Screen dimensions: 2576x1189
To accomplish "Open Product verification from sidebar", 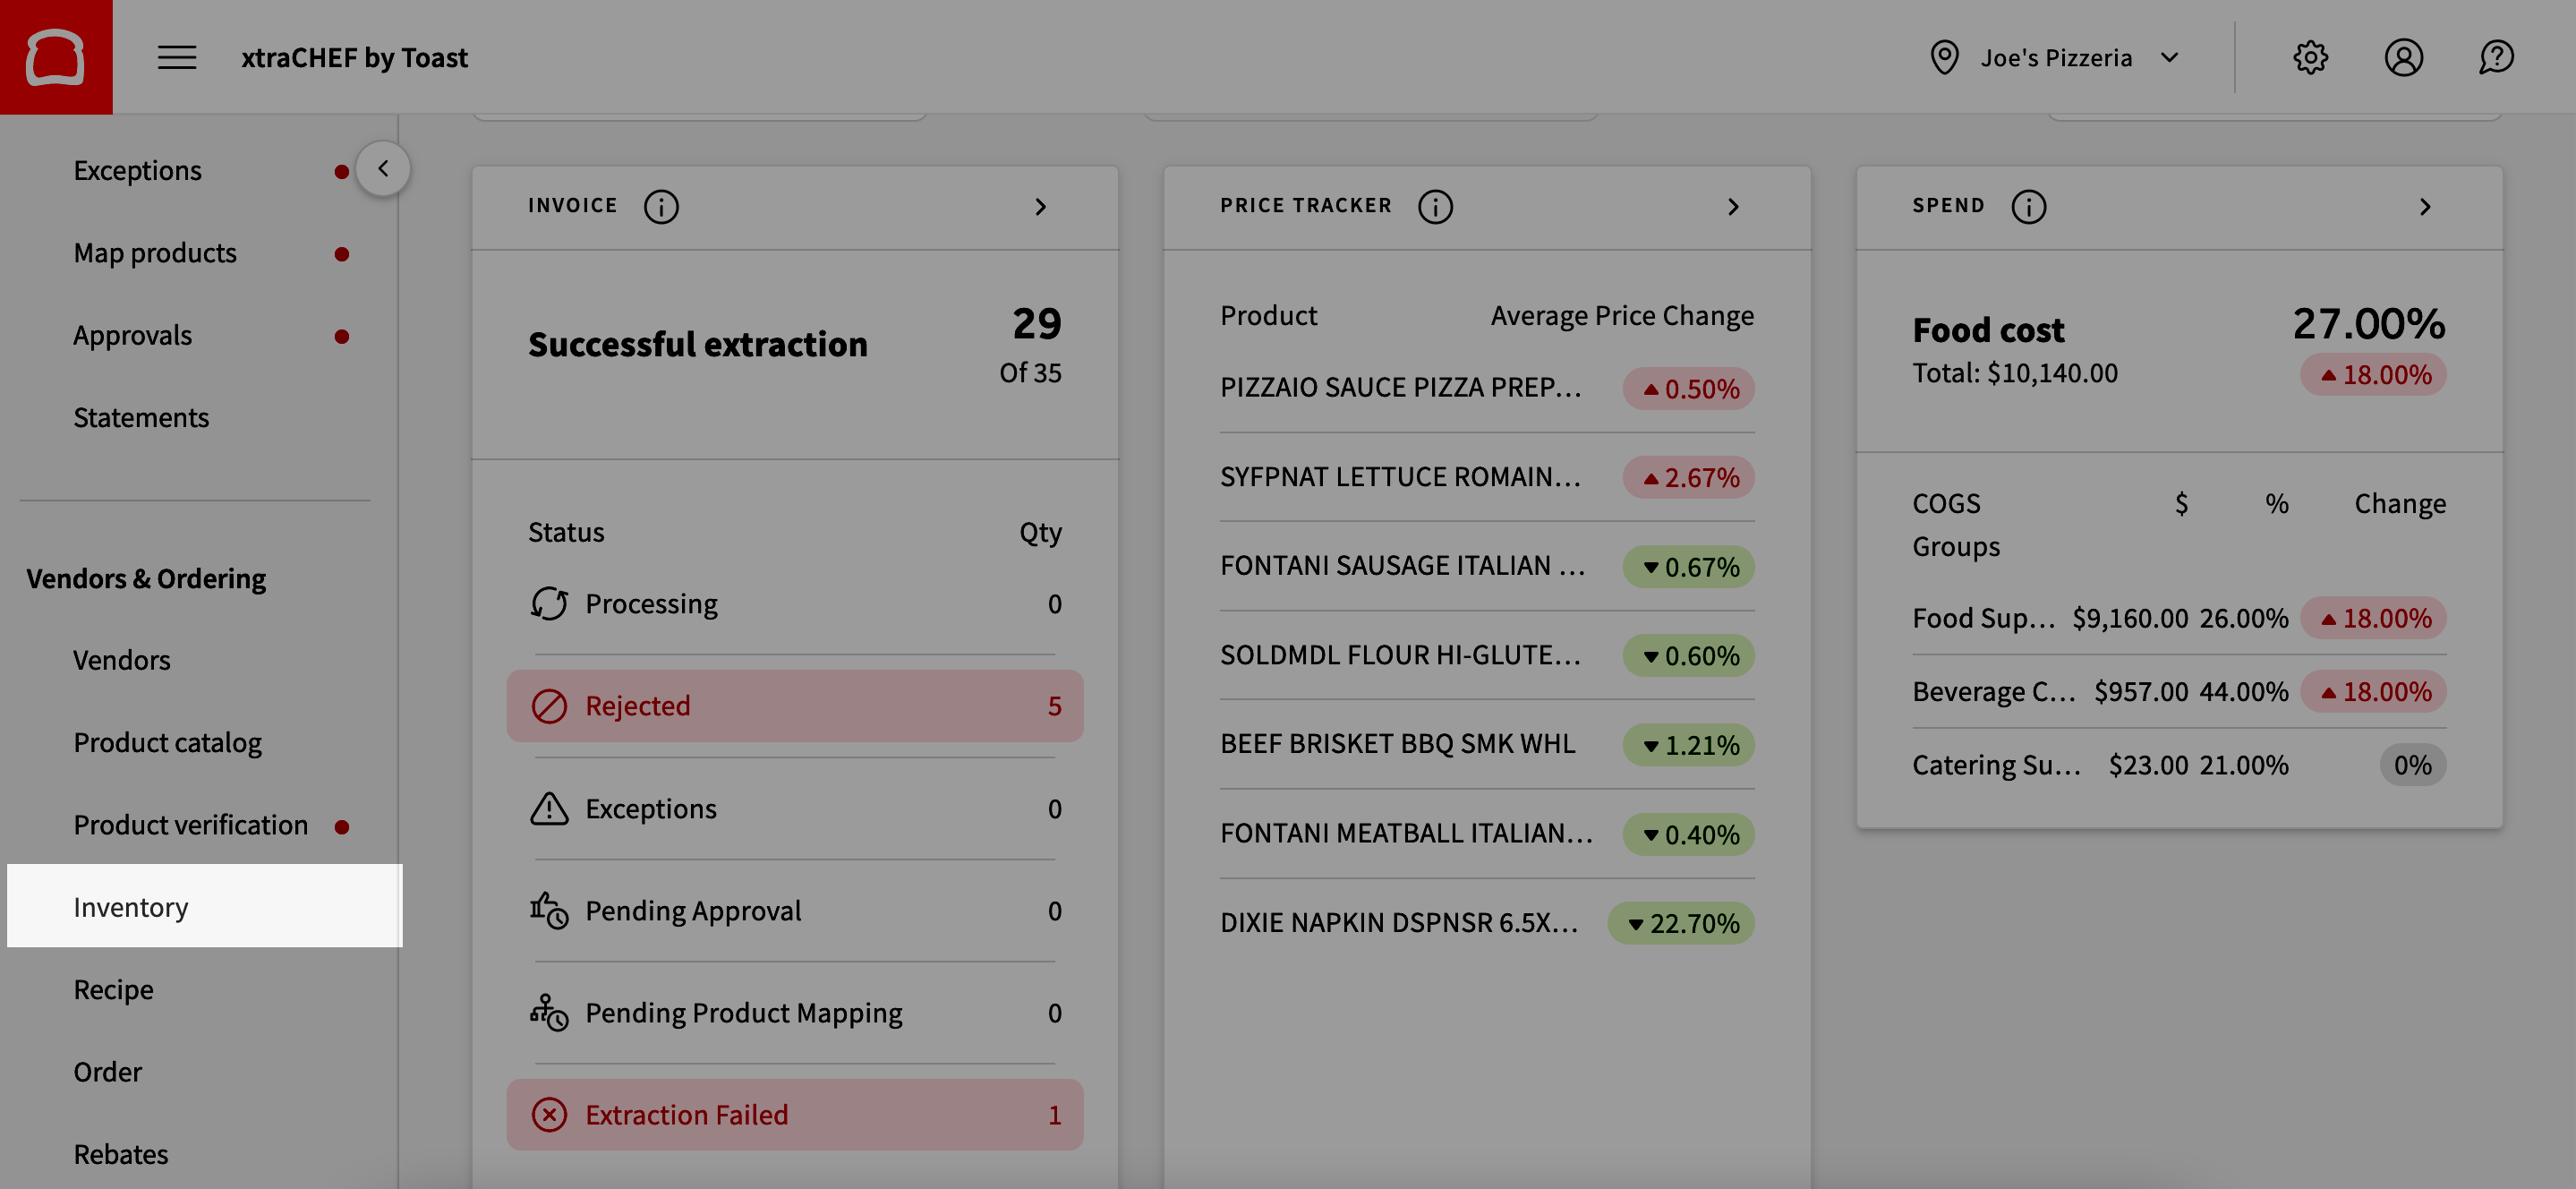I will click(x=190, y=824).
